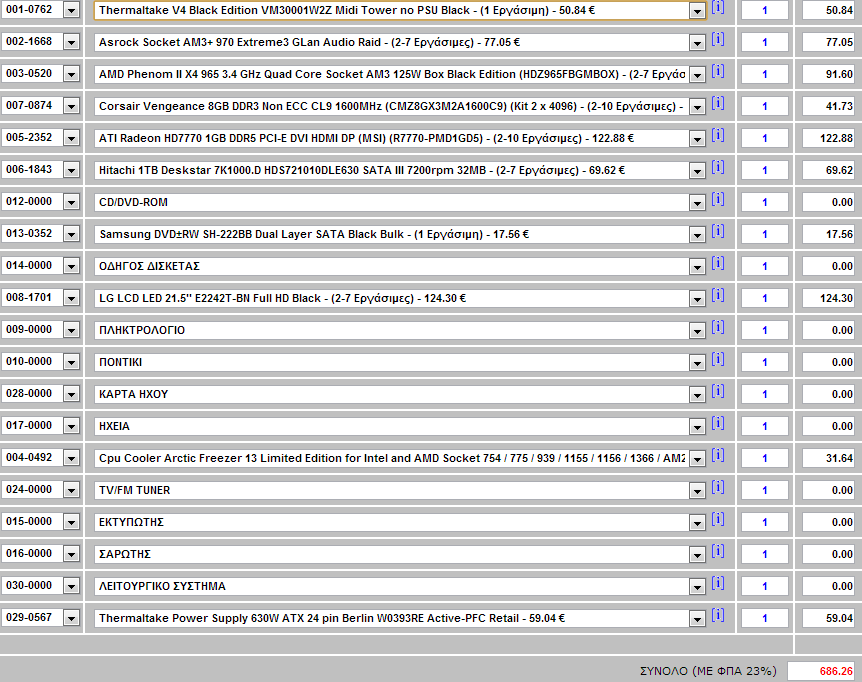Click the total field showing 686.26
The image size is (862, 682).
(x=821, y=671)
